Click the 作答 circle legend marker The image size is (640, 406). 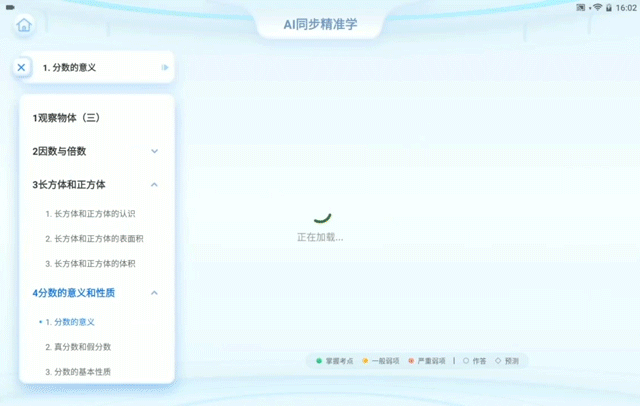465,360
